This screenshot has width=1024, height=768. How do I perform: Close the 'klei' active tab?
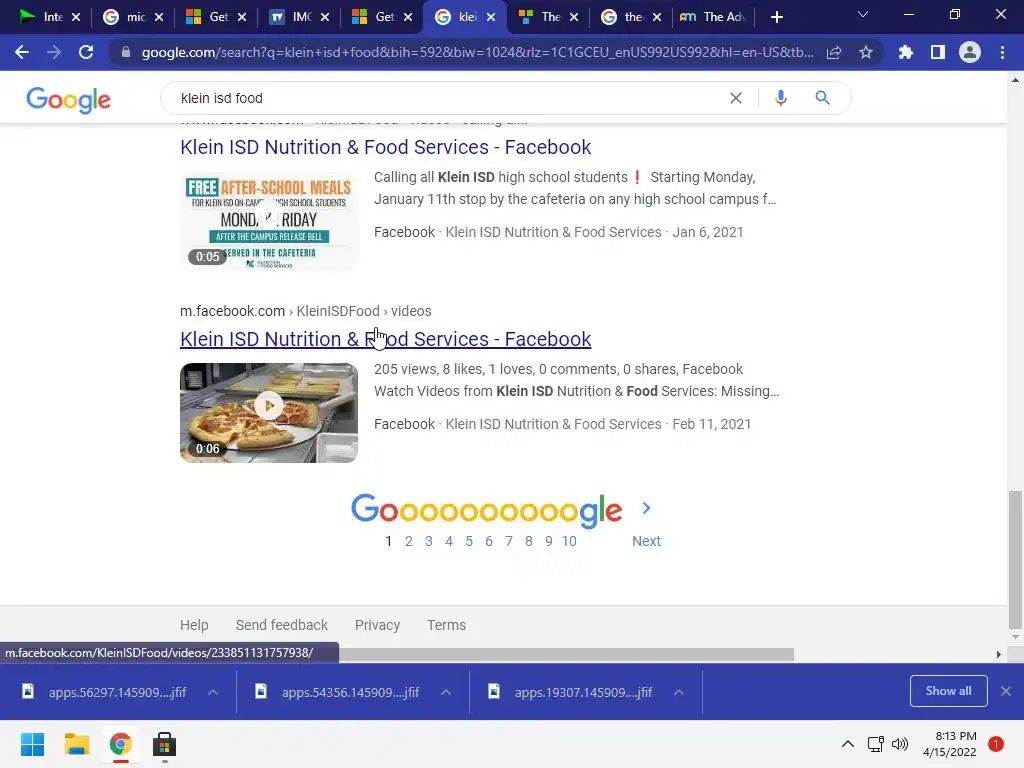pos(491,17)
